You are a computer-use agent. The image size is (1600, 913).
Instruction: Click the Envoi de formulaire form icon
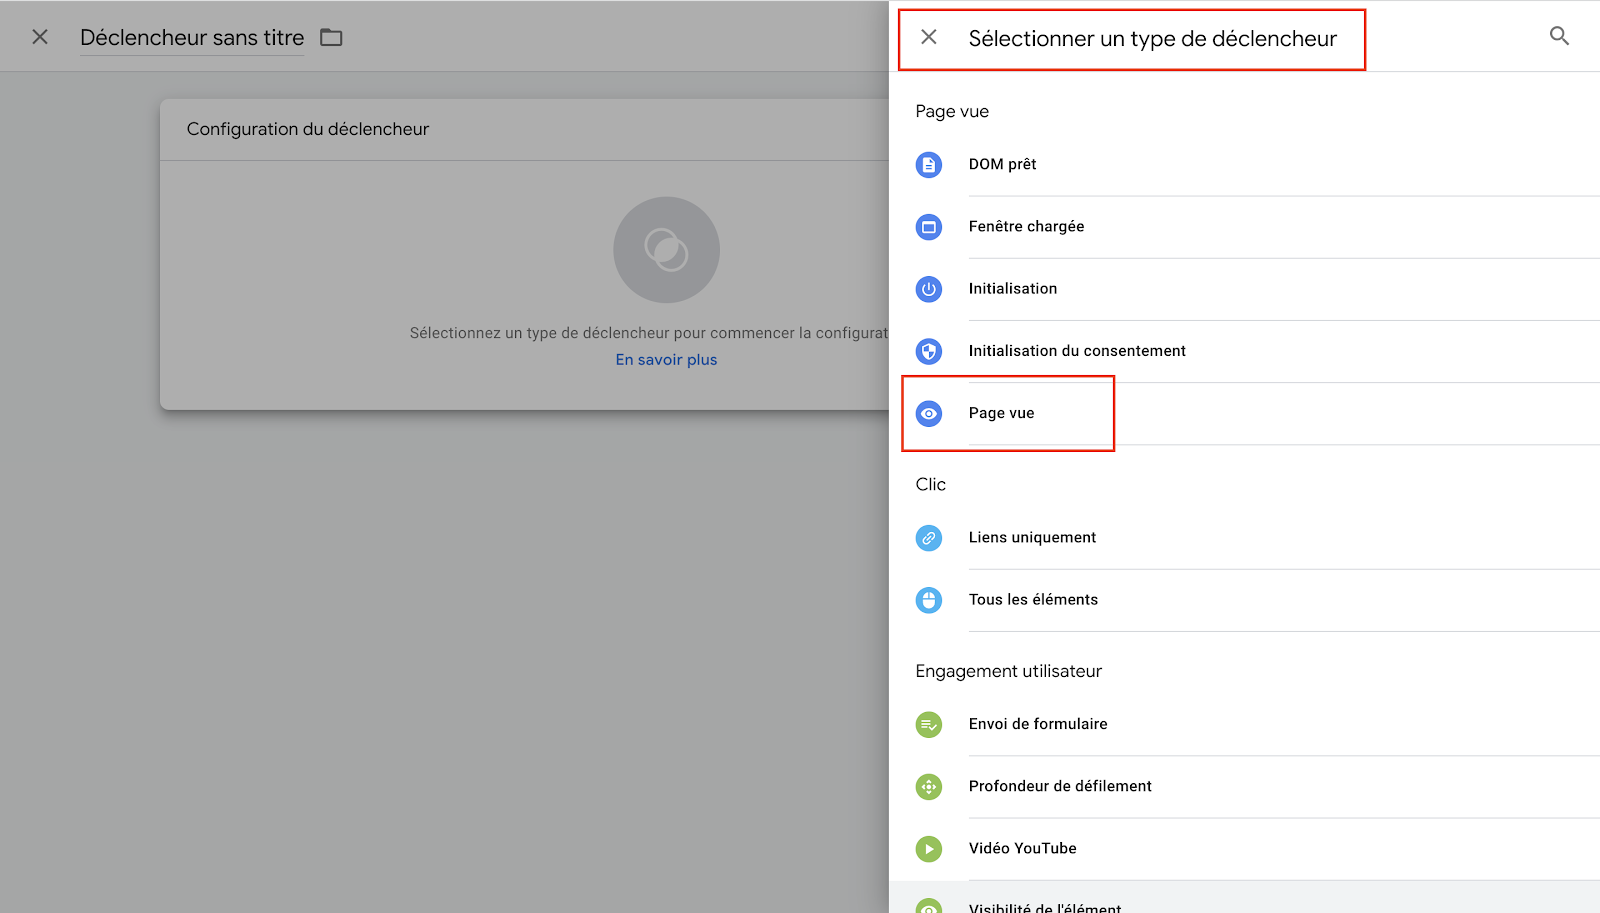tap(929, 724)
